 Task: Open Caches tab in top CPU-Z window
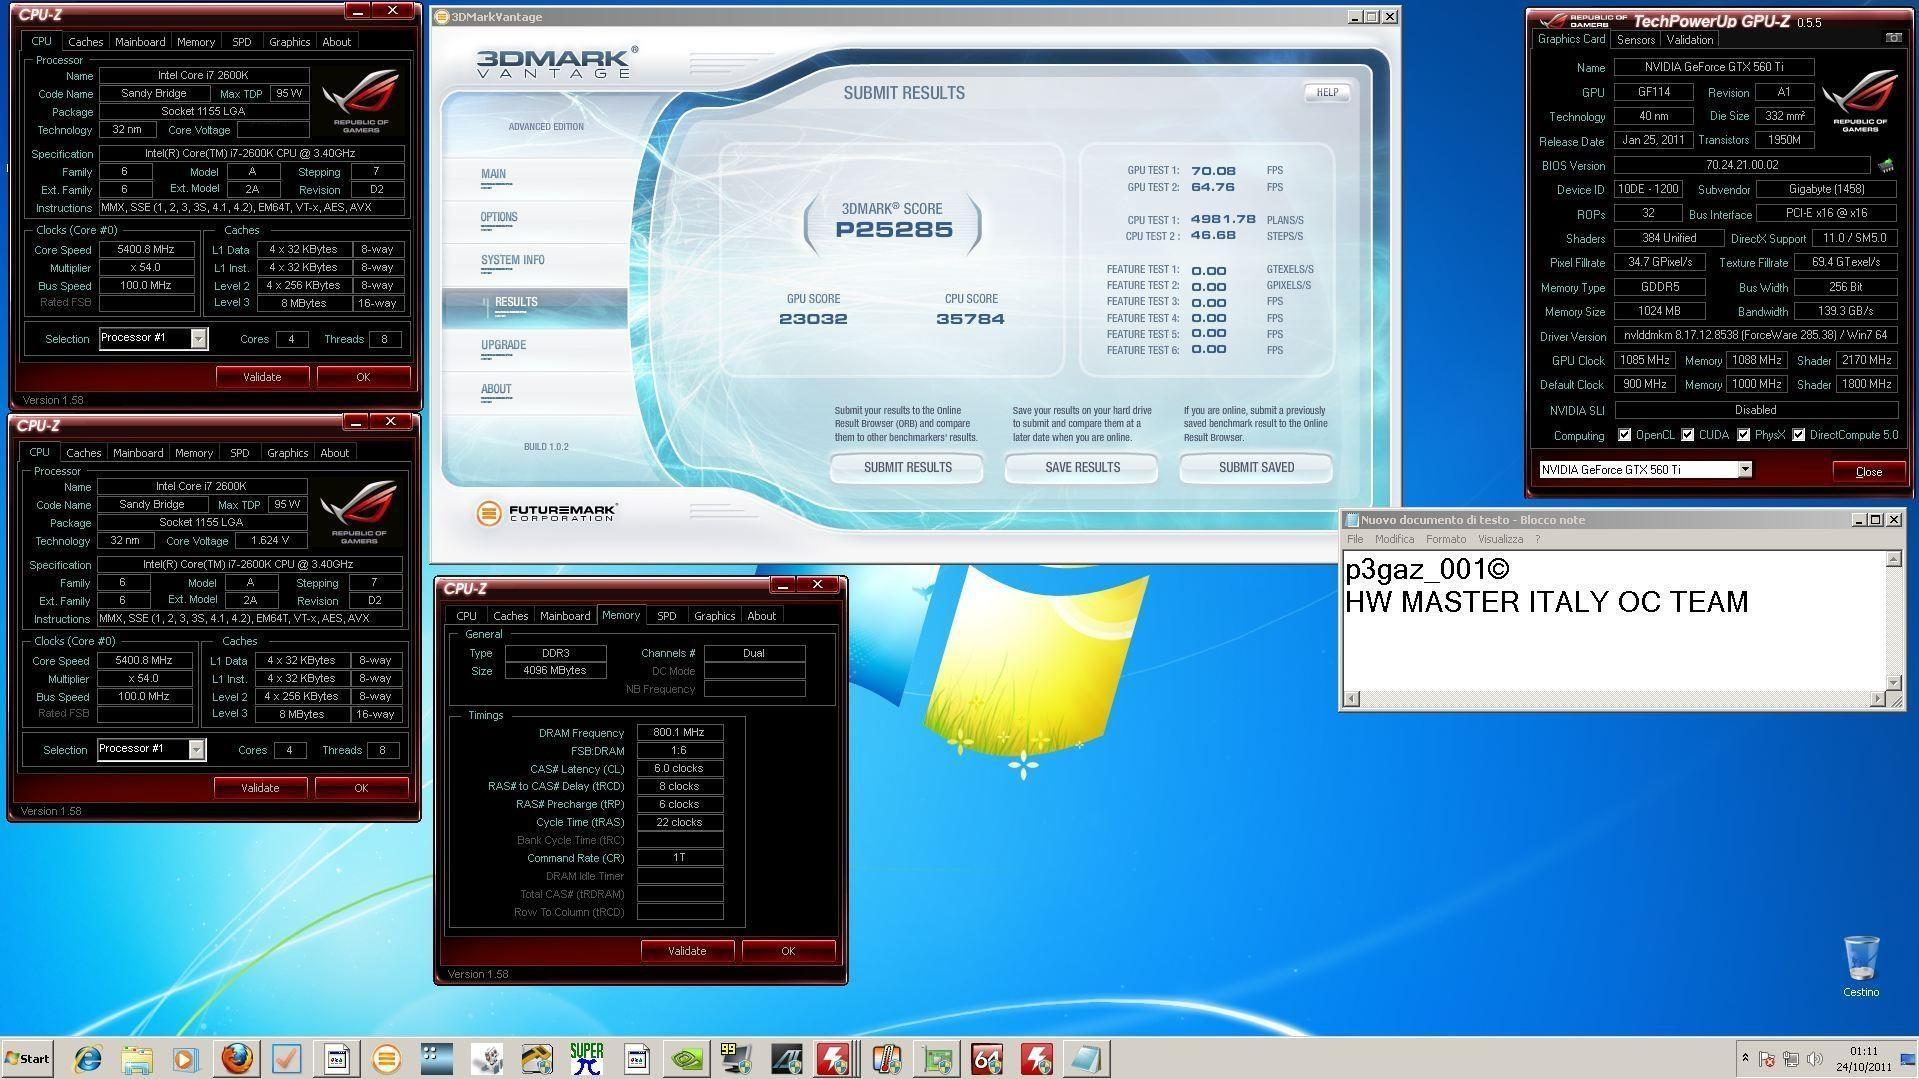point(85,42)
